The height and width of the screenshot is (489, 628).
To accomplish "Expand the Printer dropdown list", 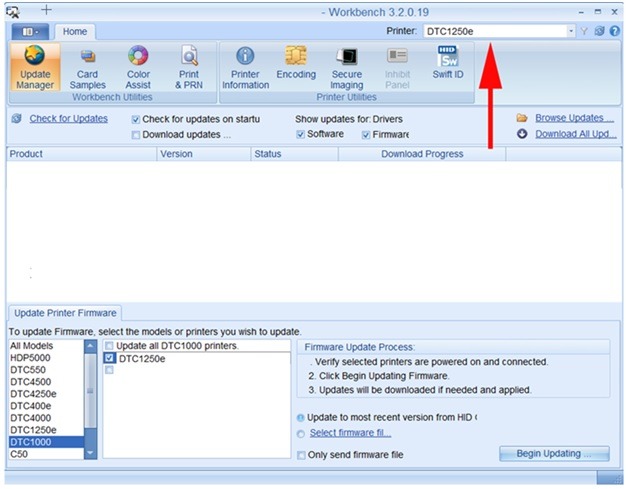I will coord(571,31).
